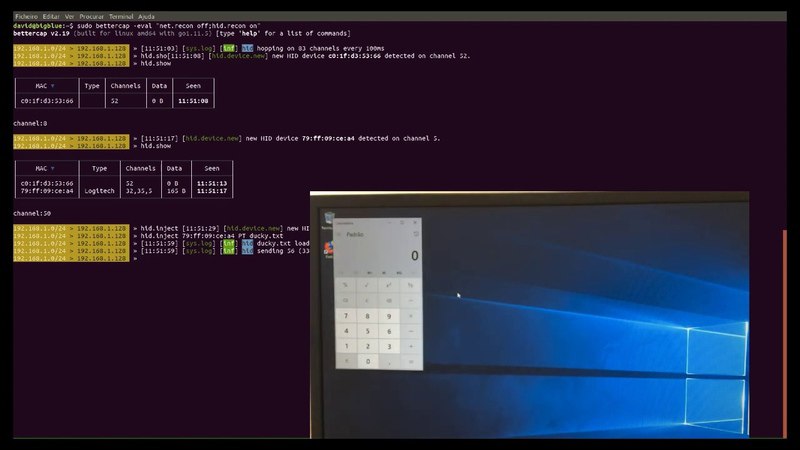The image size is (800, 450).
Task: Click the calculator decimal comma key
Action: coord(389,361)
